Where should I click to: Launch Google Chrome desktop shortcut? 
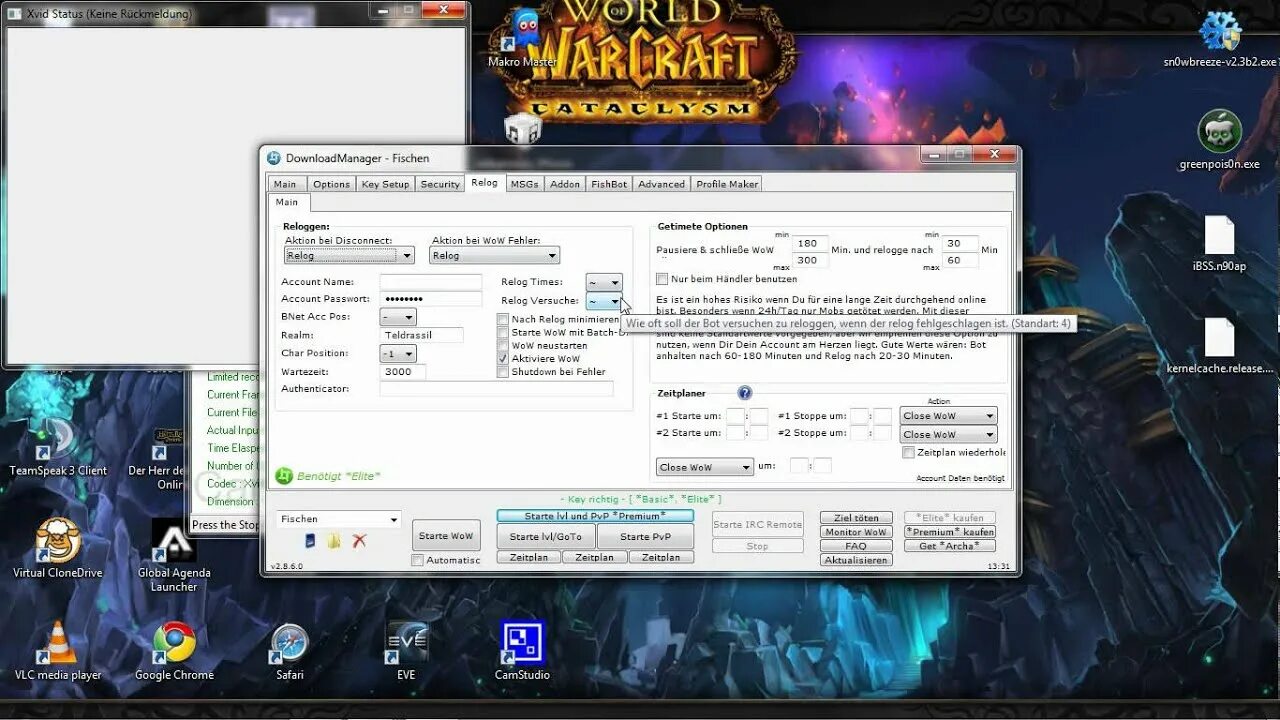[174, 651]
